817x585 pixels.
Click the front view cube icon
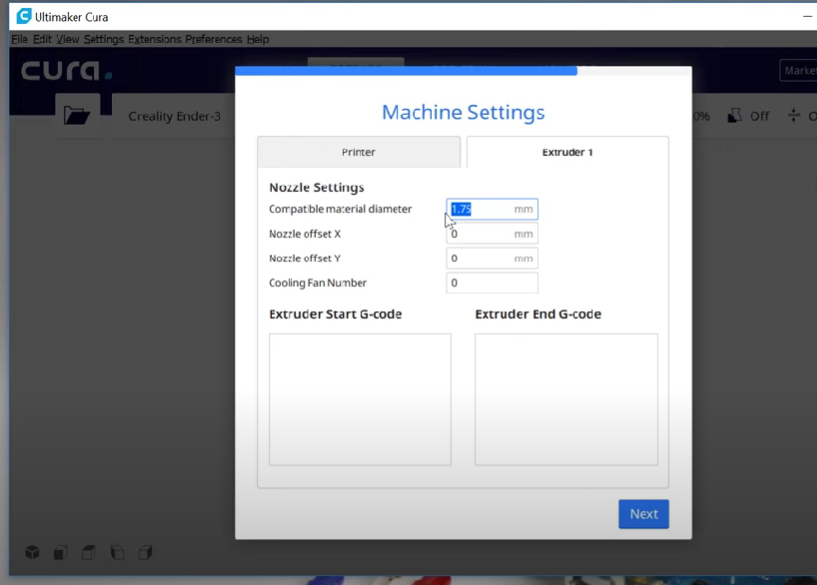[x=60, y=552]
